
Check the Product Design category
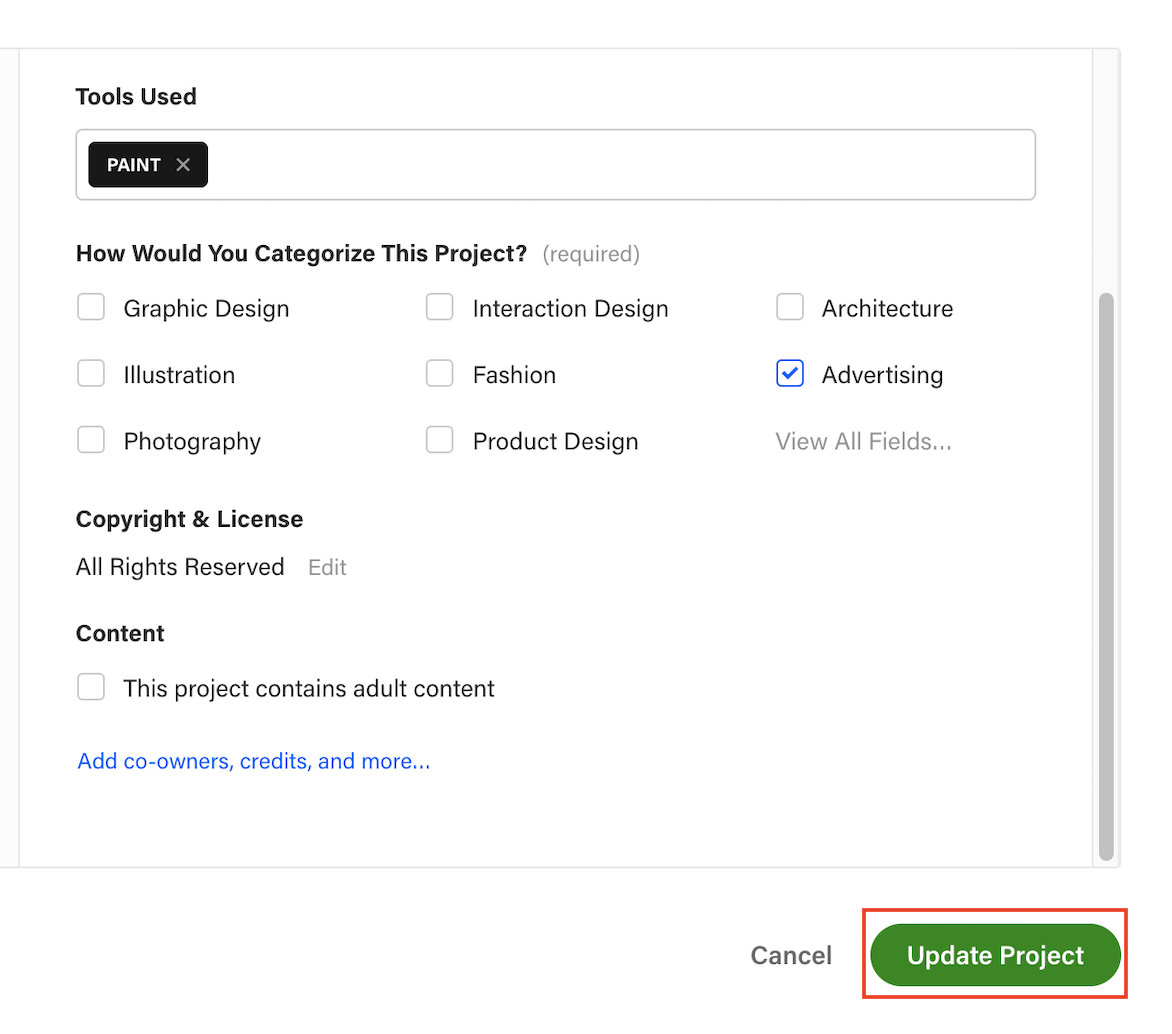[440, 440]
